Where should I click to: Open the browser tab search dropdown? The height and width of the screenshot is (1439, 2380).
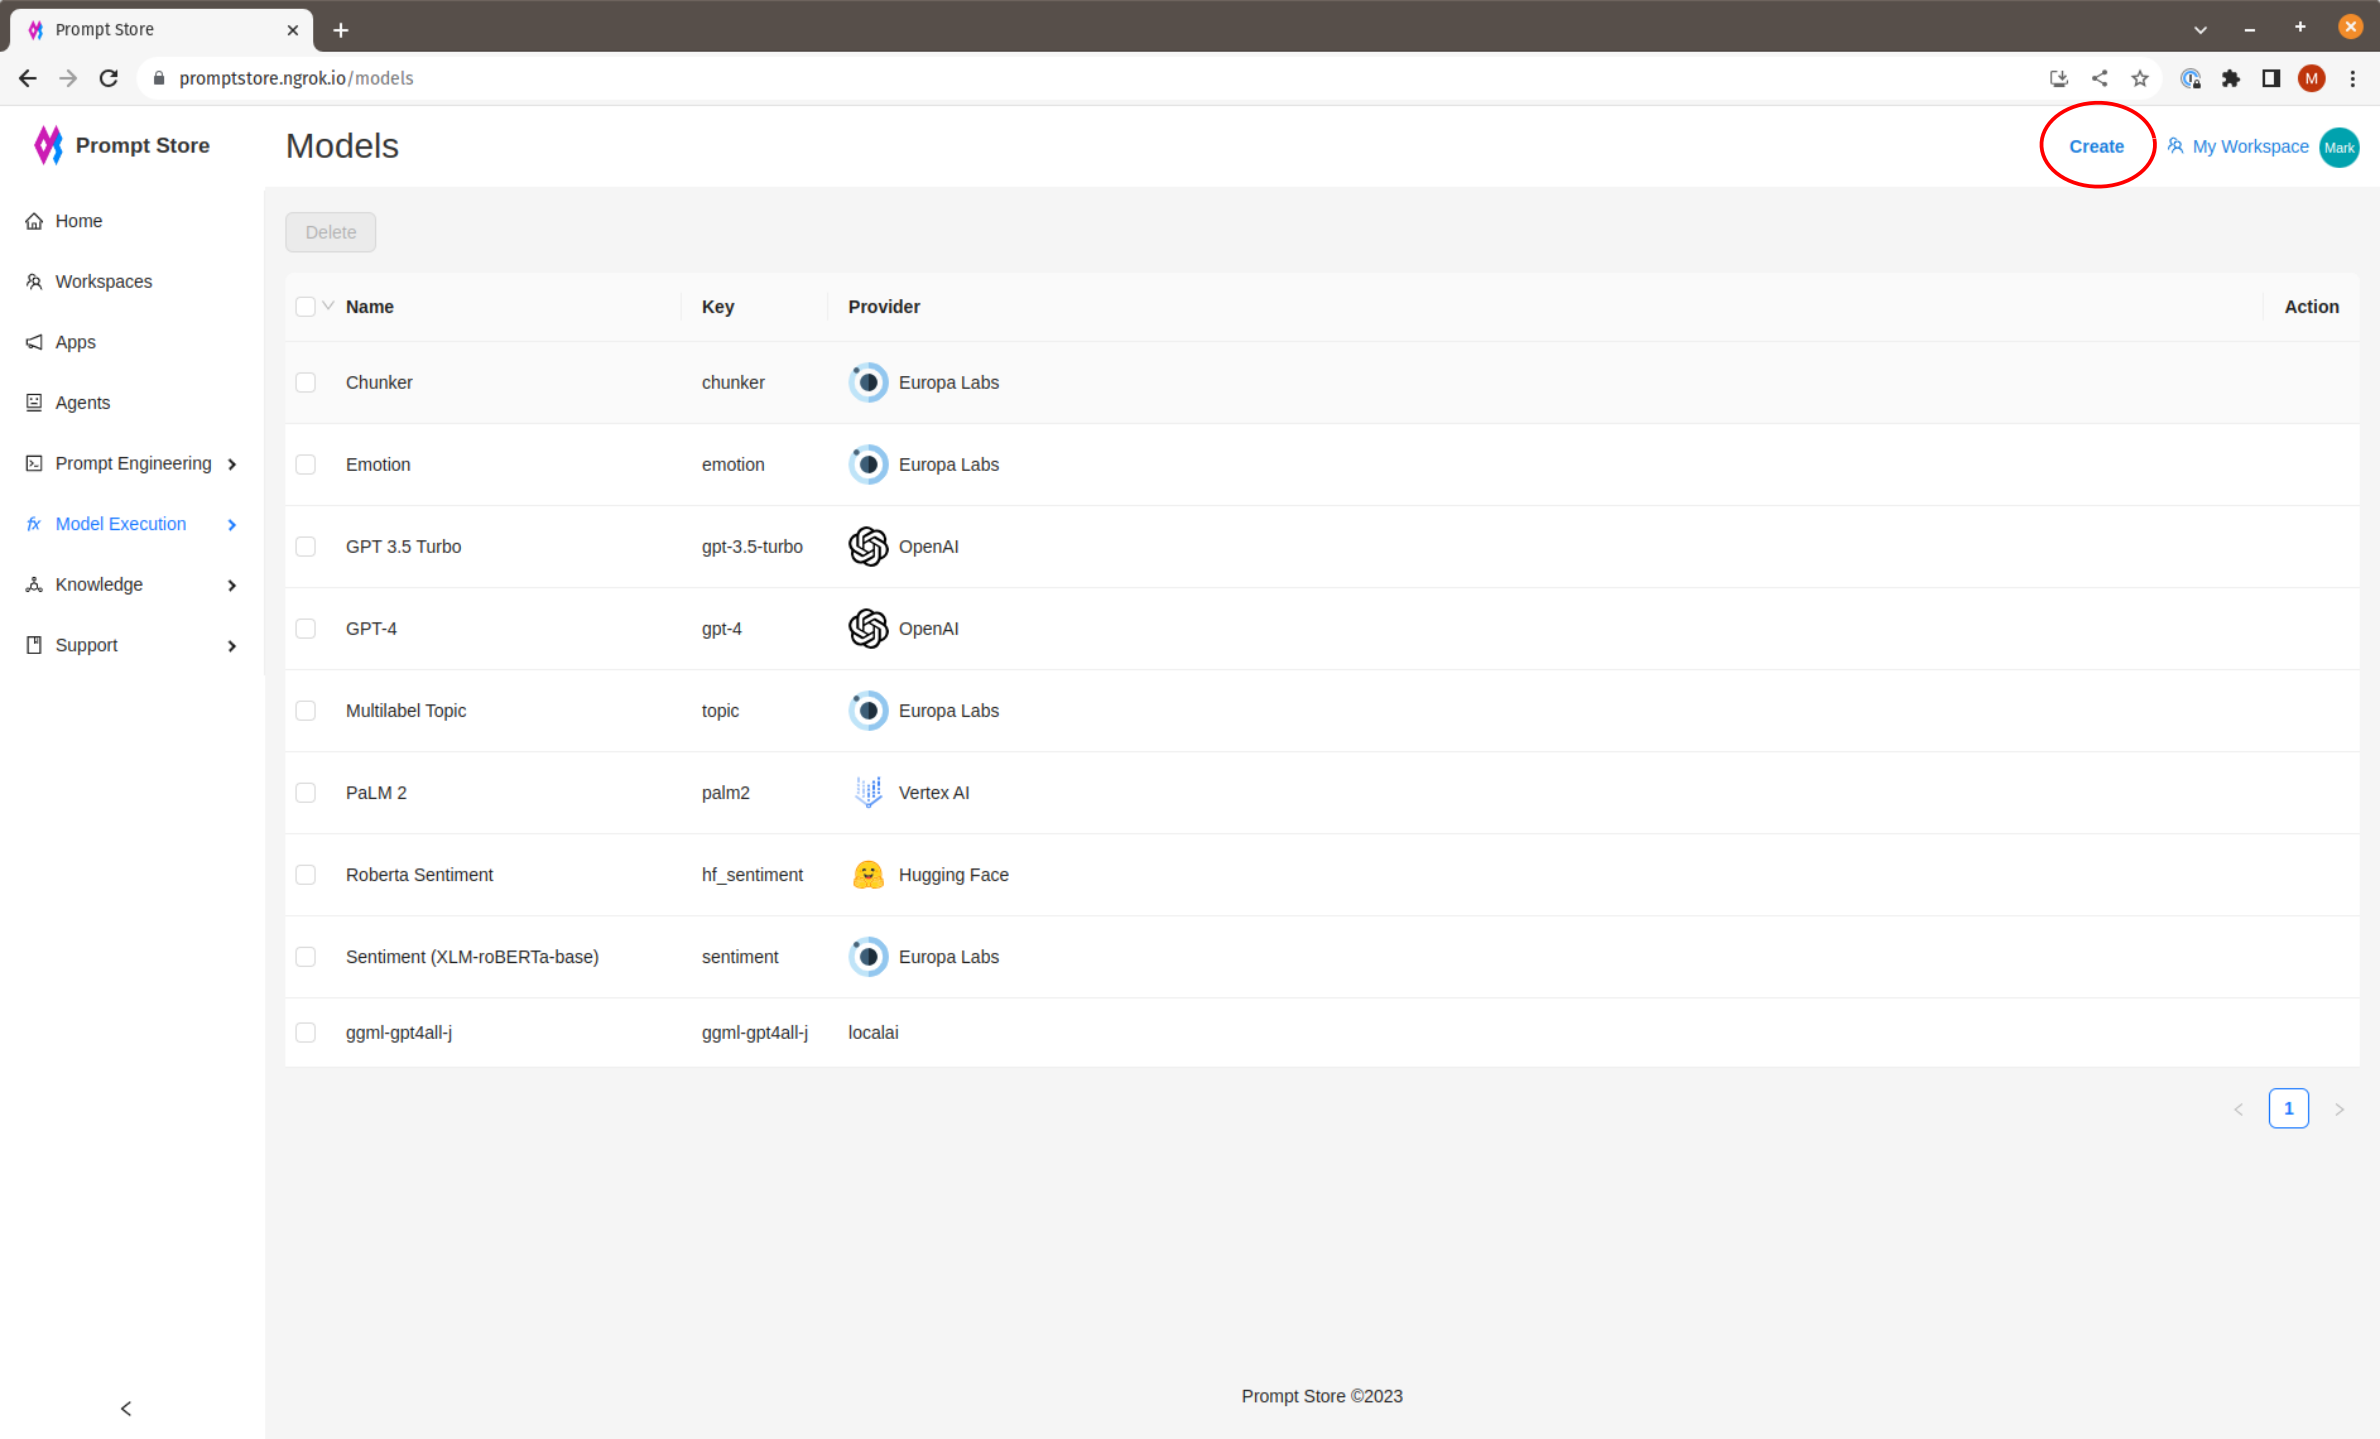click(x=2200, y=29)
